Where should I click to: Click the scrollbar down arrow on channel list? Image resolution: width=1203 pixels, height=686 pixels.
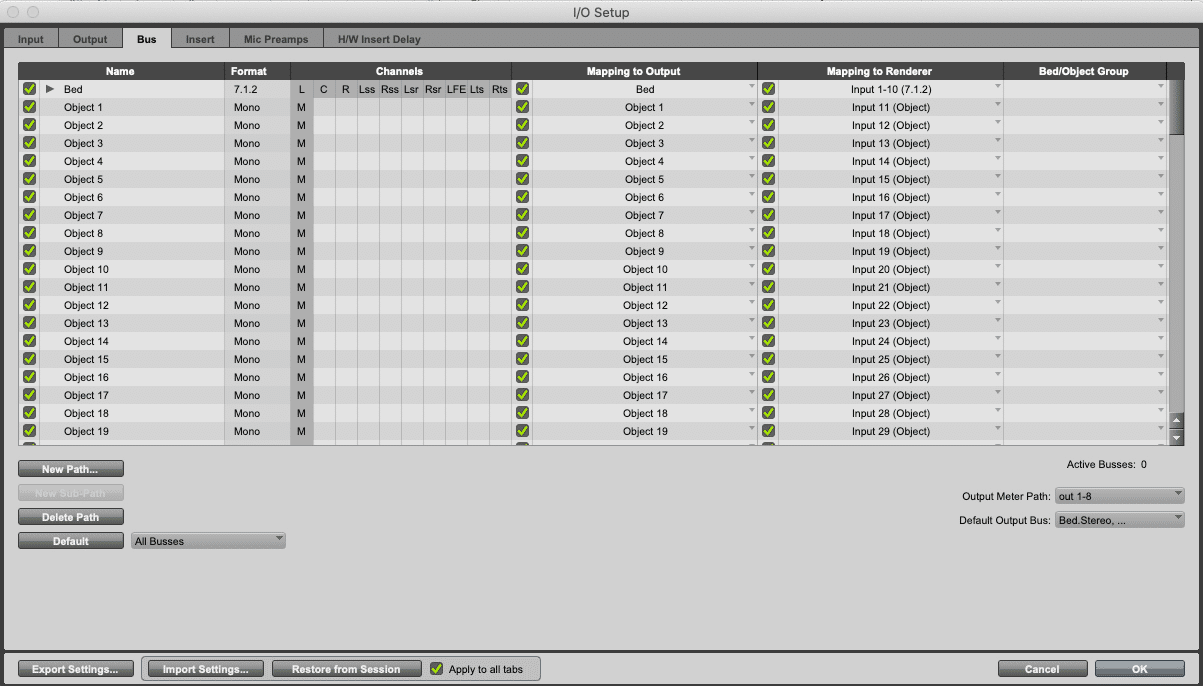[x=1175, y=437]
